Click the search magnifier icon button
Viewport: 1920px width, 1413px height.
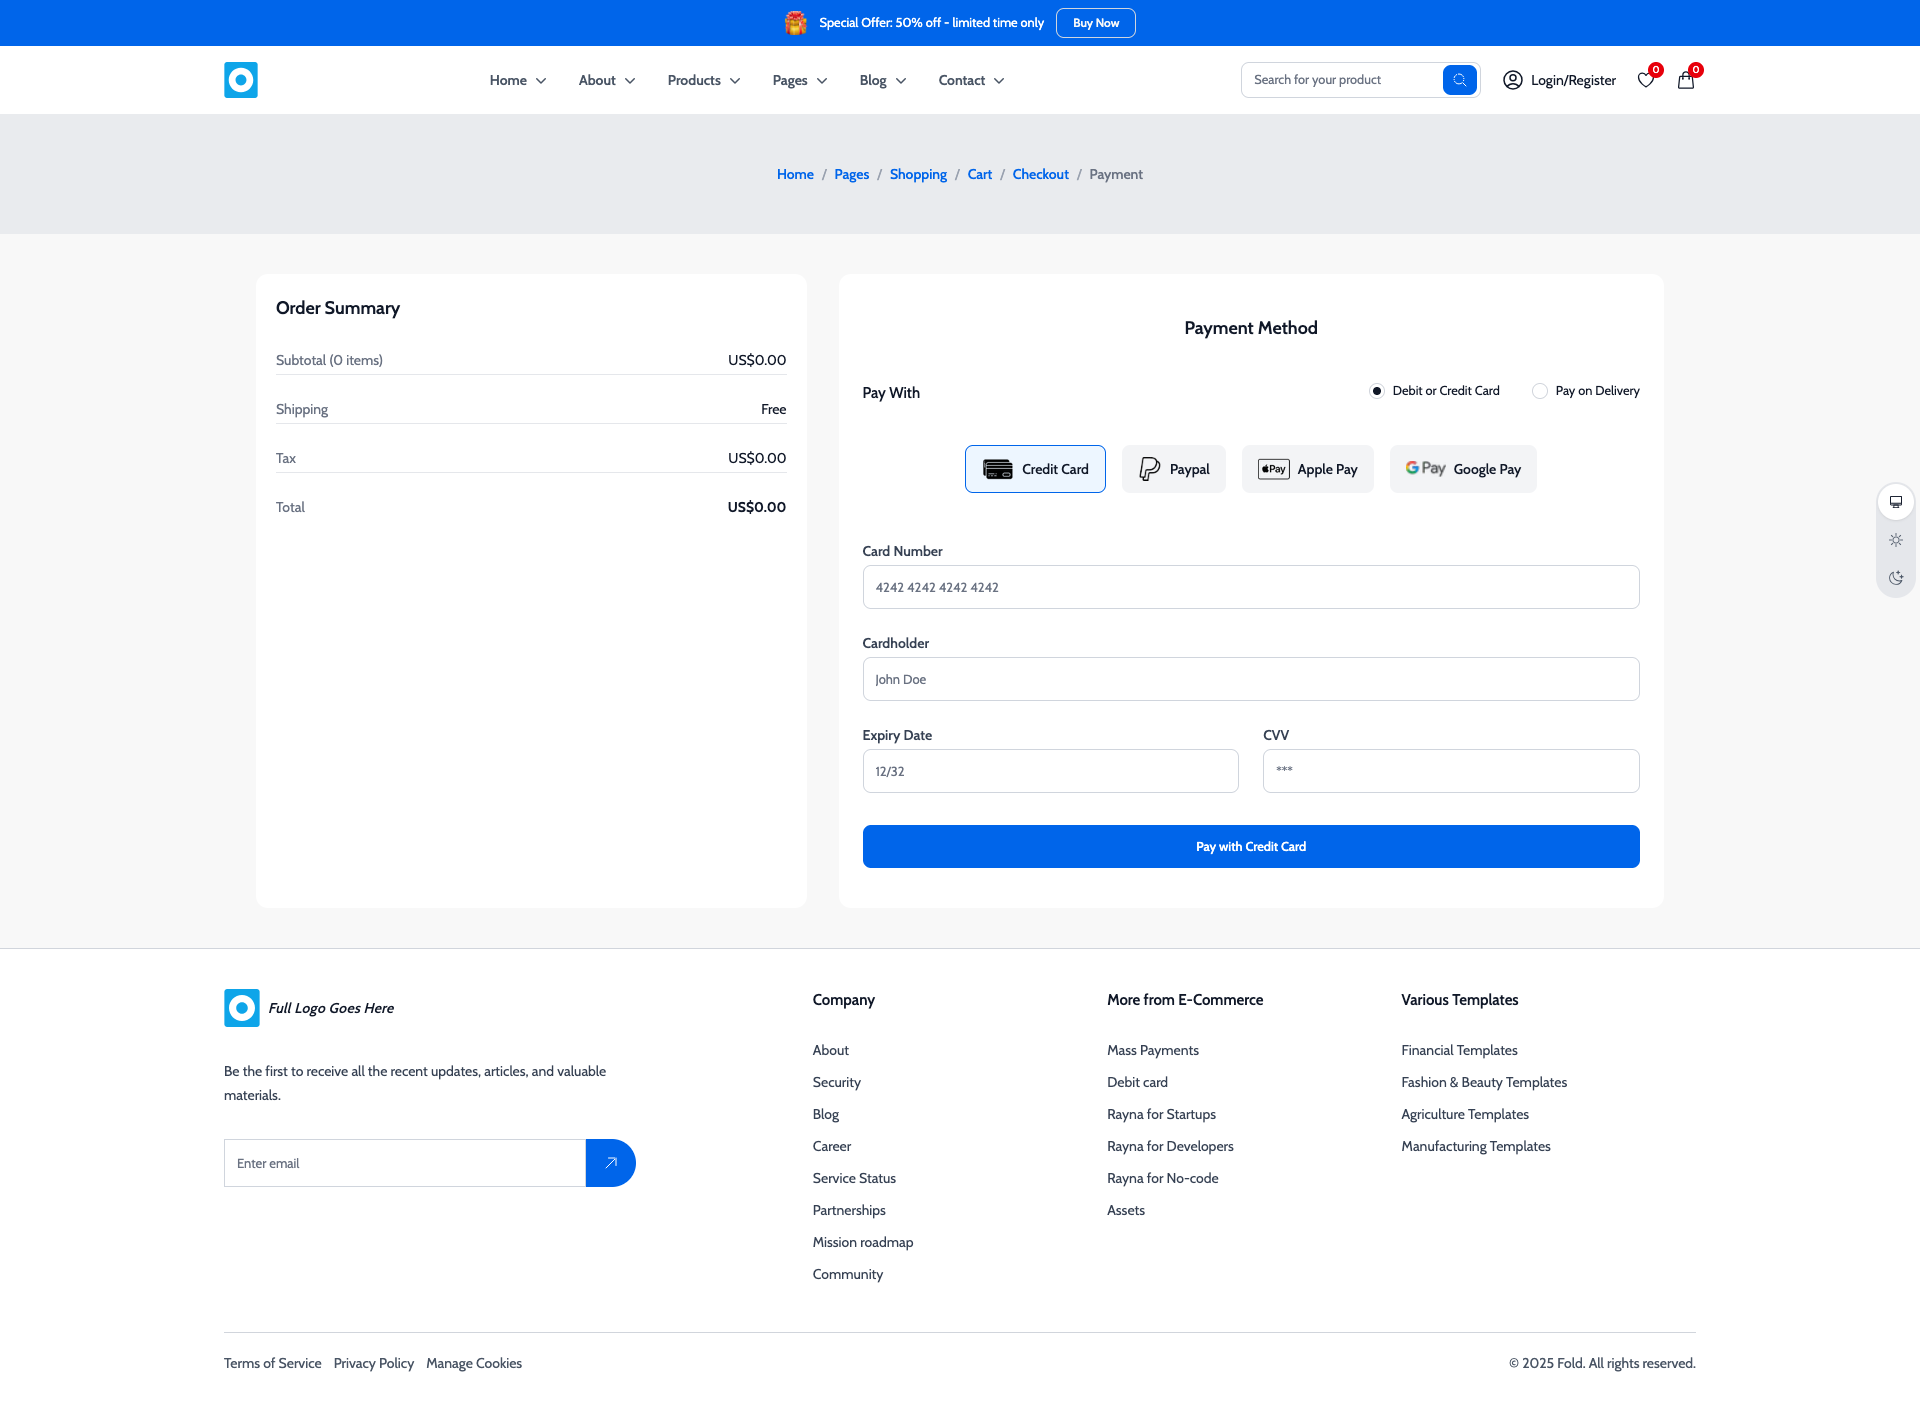(x=1459, y=80)
